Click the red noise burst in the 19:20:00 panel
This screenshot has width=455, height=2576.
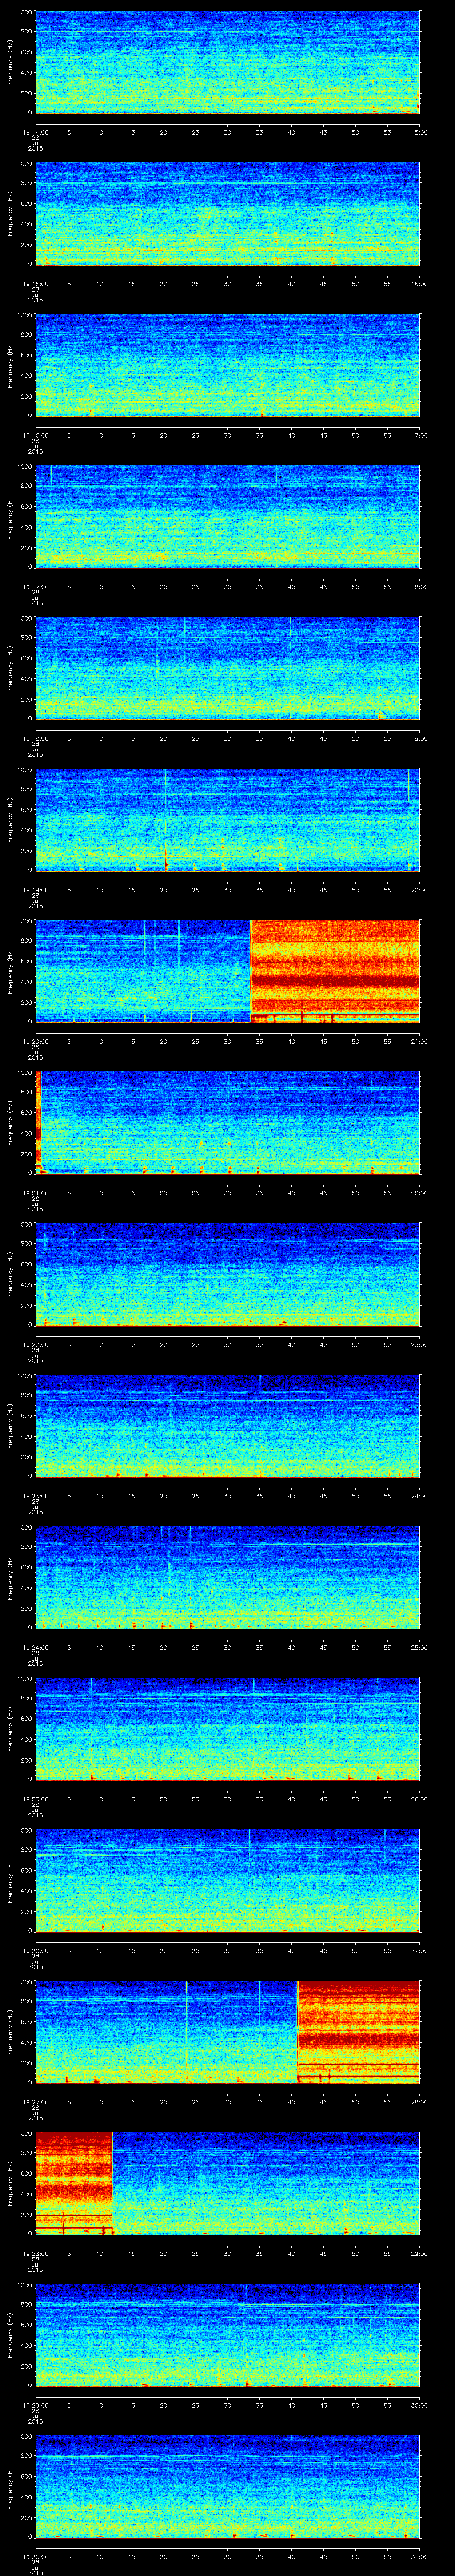(x=335, y=971)
